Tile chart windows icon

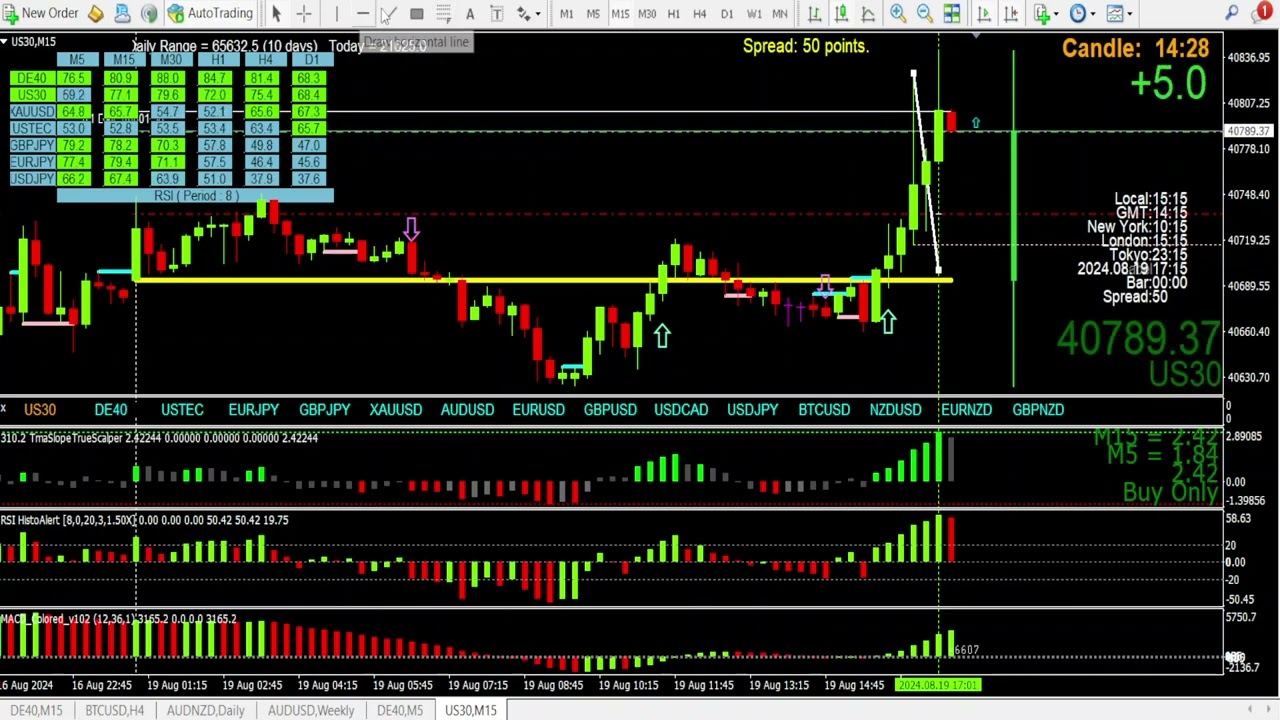(x=952, y=13)
